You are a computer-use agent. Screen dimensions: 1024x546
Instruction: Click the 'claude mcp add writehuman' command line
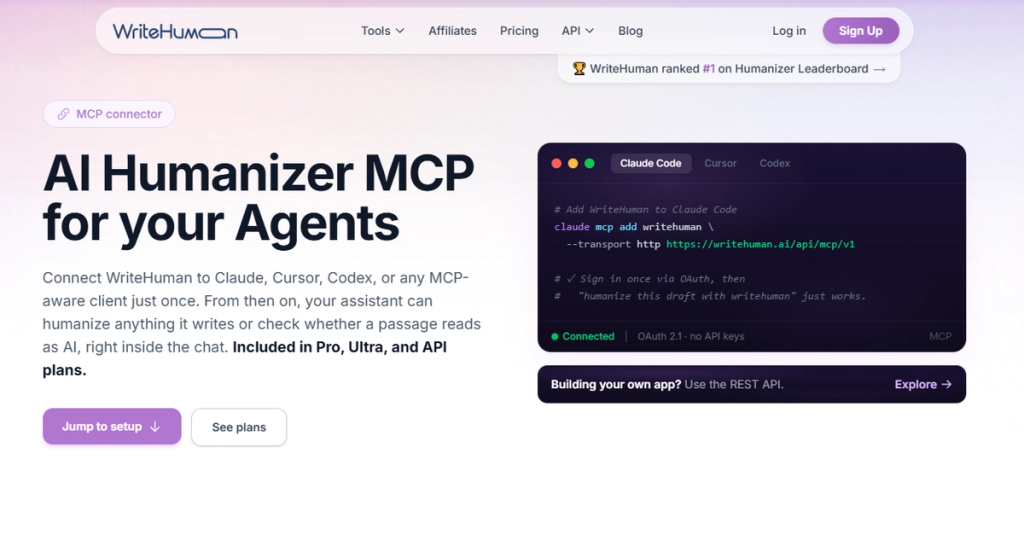tap(633, 227)
